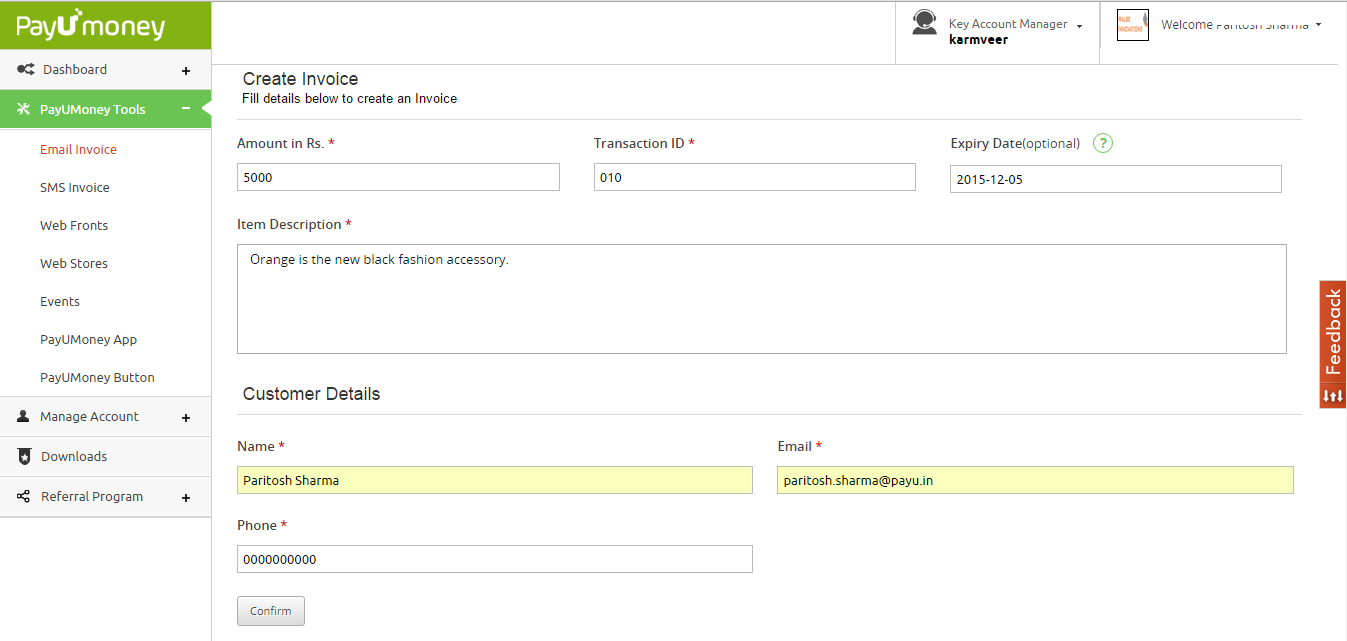Click the customer Name input field

pos(495,480)
